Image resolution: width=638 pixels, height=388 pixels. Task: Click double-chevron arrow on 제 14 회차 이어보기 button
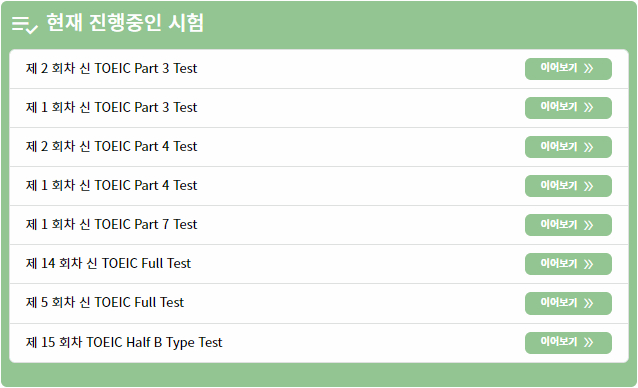pos(588,264)
